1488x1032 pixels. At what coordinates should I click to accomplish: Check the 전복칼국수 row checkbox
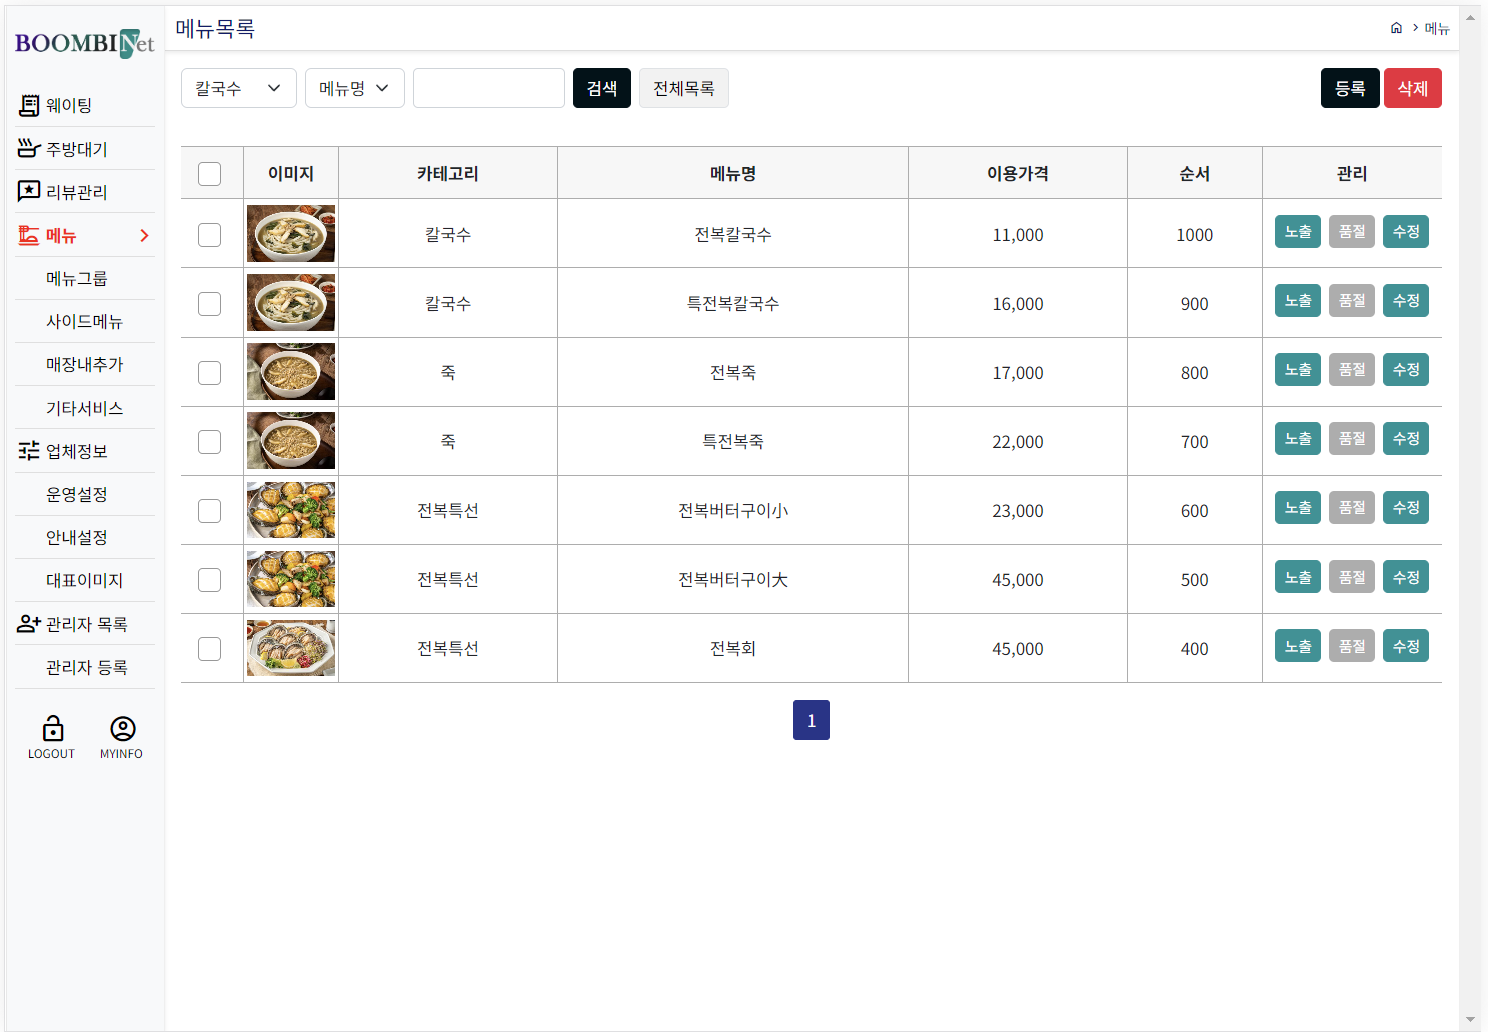[209, 235]
